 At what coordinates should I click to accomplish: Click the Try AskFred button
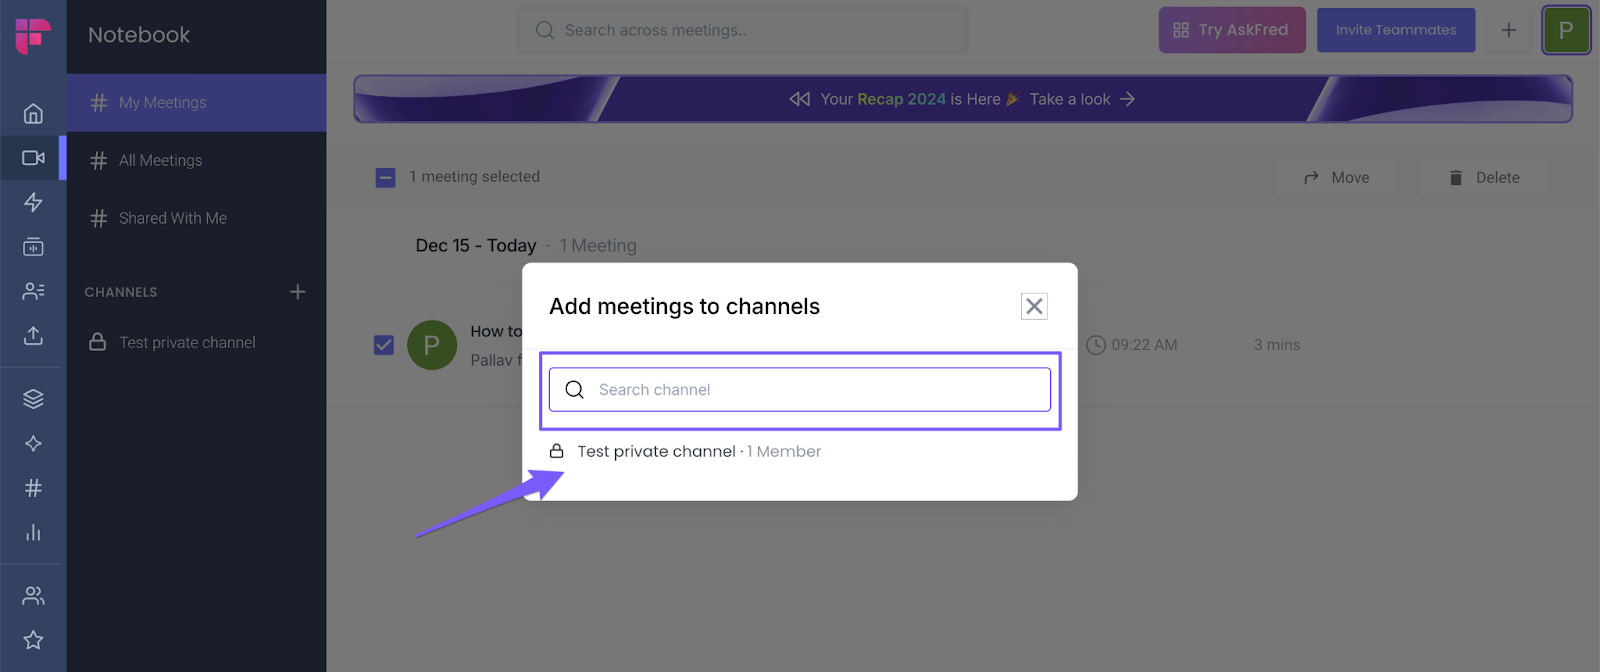coord(1231,30)
